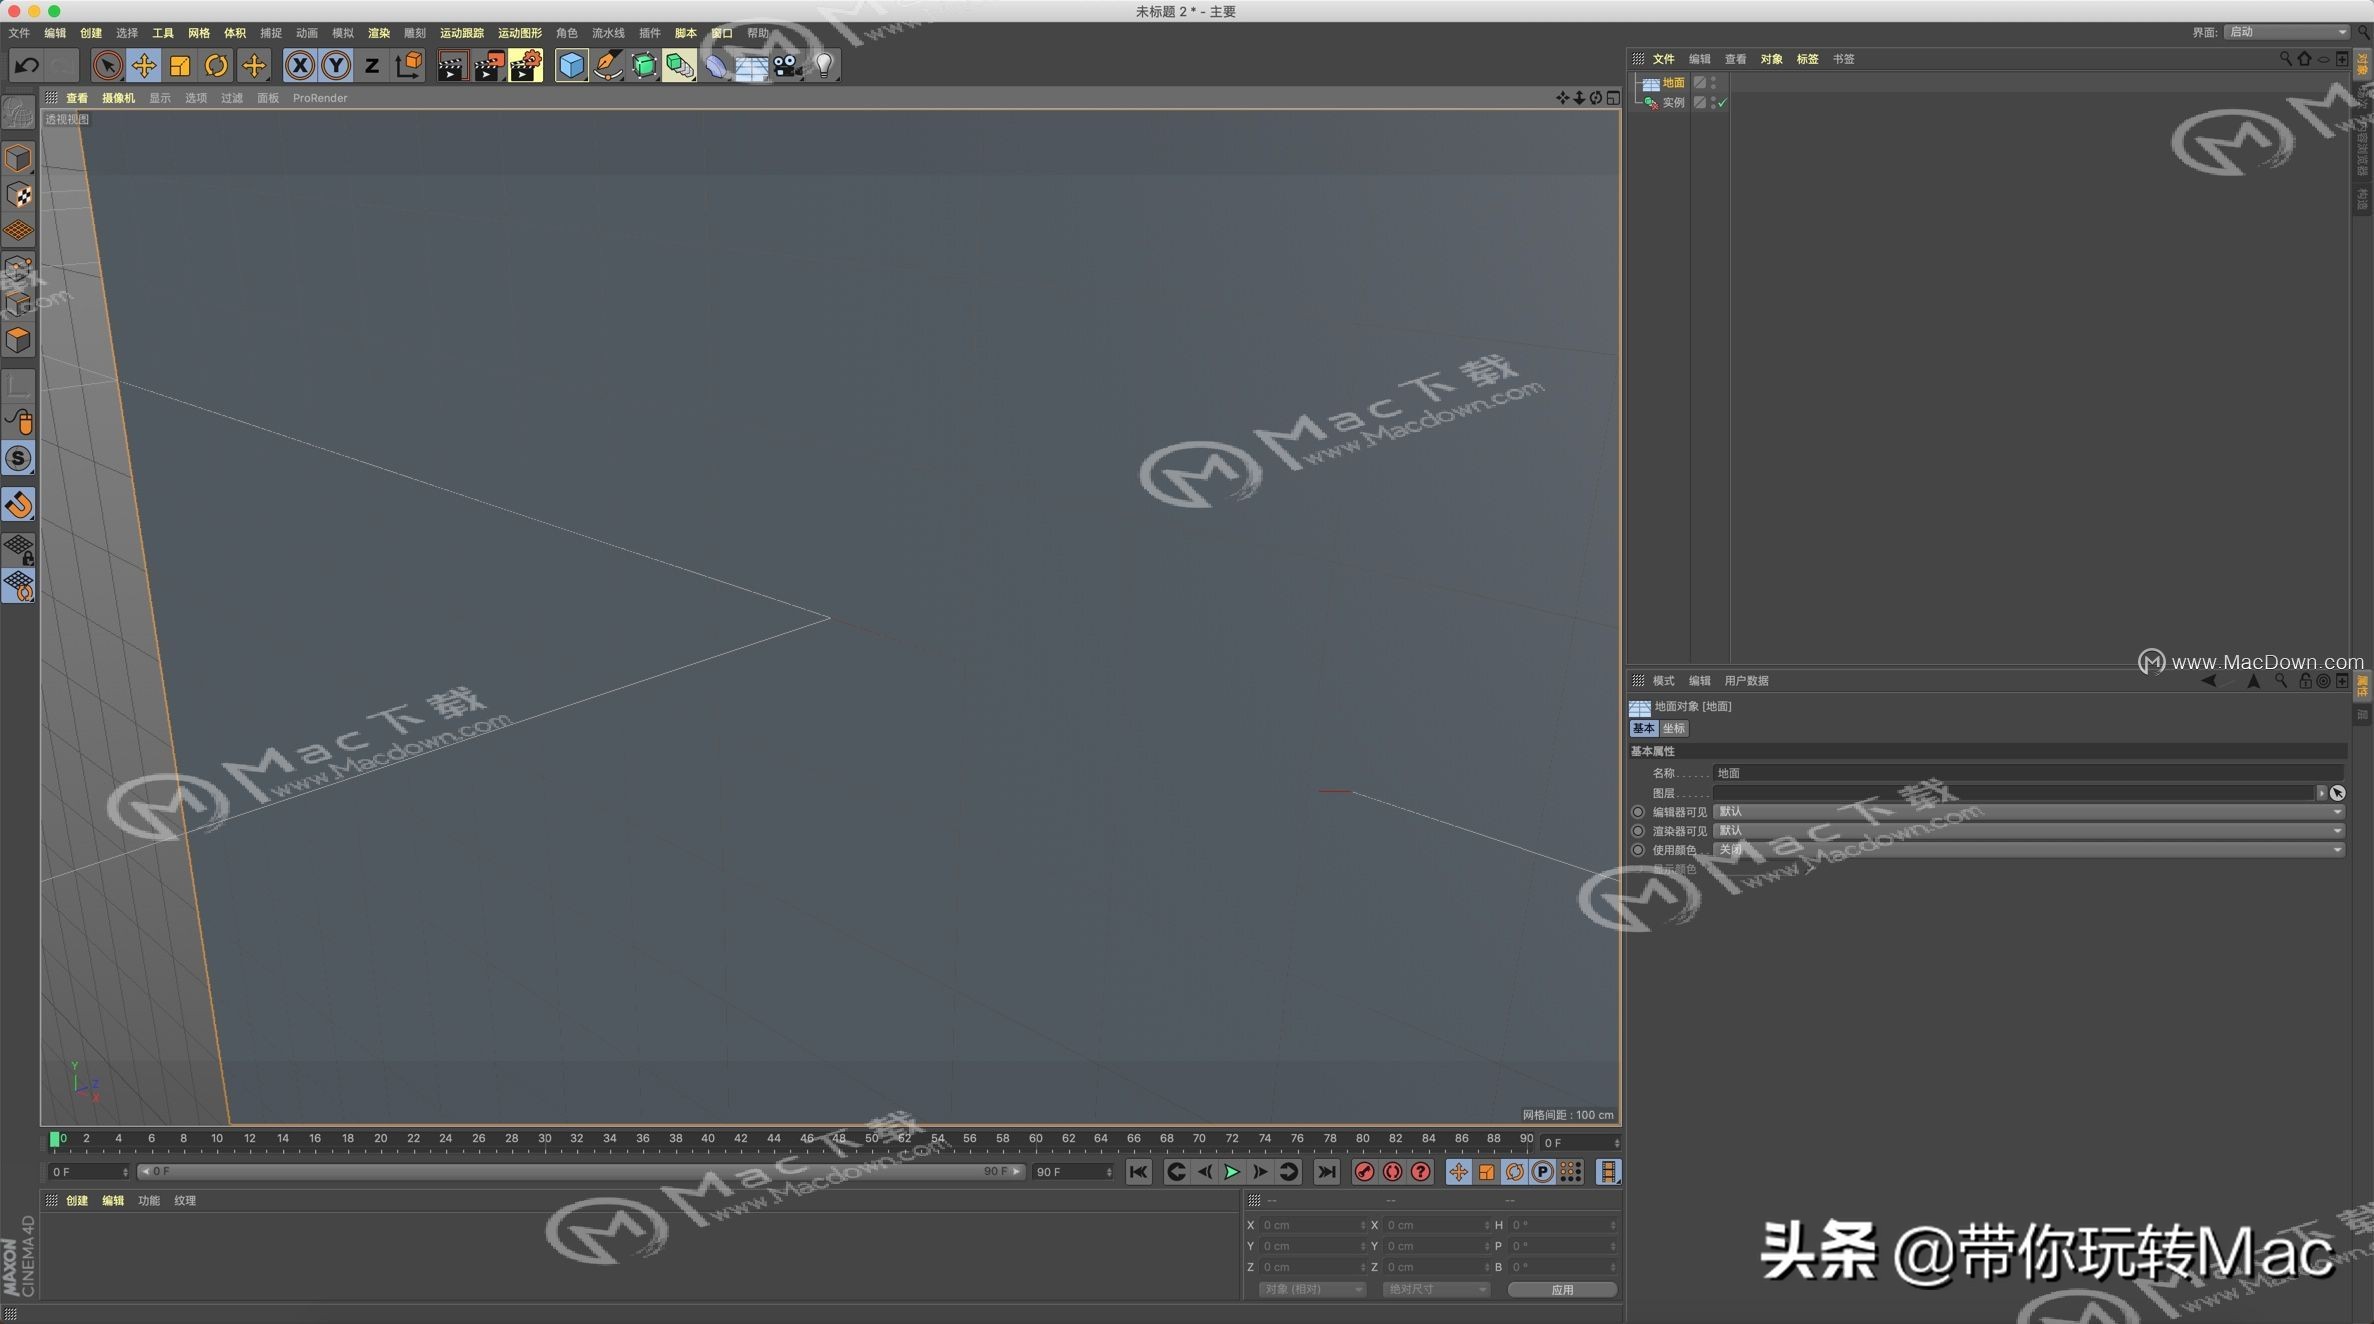
Task: Click the Light object icon in the toolbar
Action: 822,65
